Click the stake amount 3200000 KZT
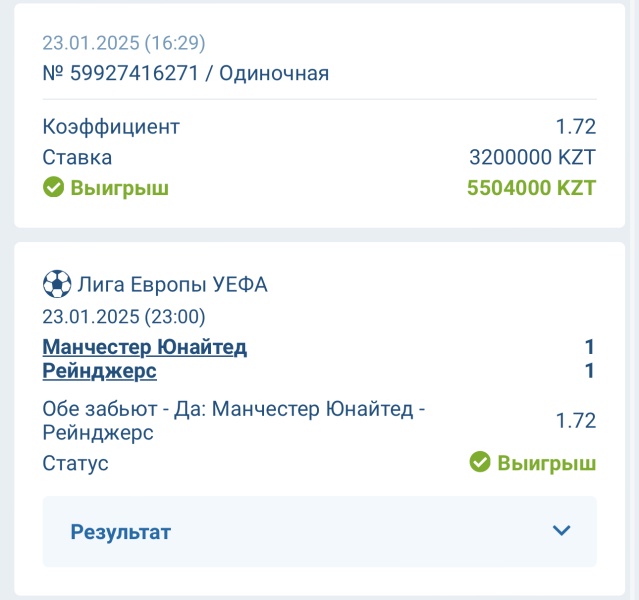 pos(533,157)
